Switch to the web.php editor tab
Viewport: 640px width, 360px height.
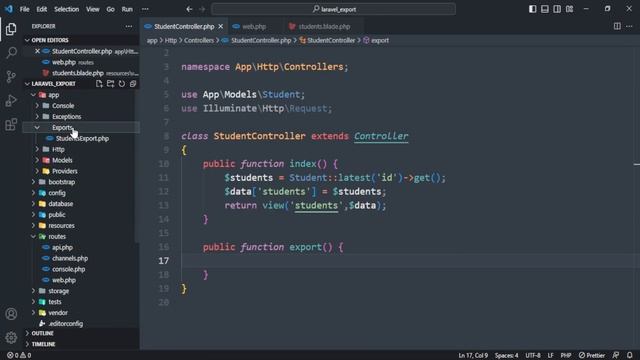point(254,26)
